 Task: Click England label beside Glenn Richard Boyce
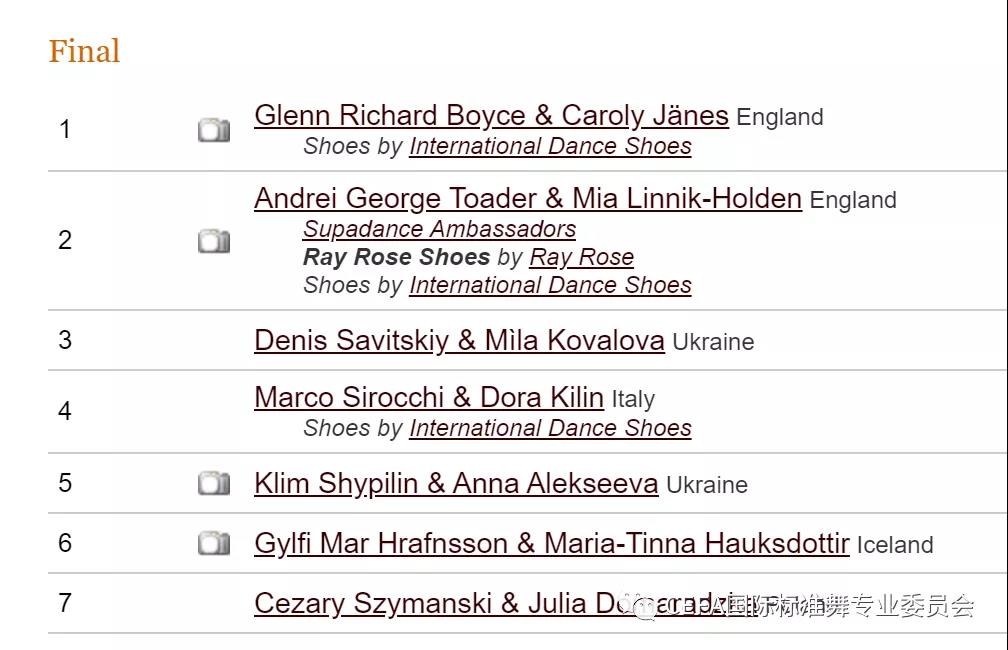pyautogui.click(x=780, y=118)
